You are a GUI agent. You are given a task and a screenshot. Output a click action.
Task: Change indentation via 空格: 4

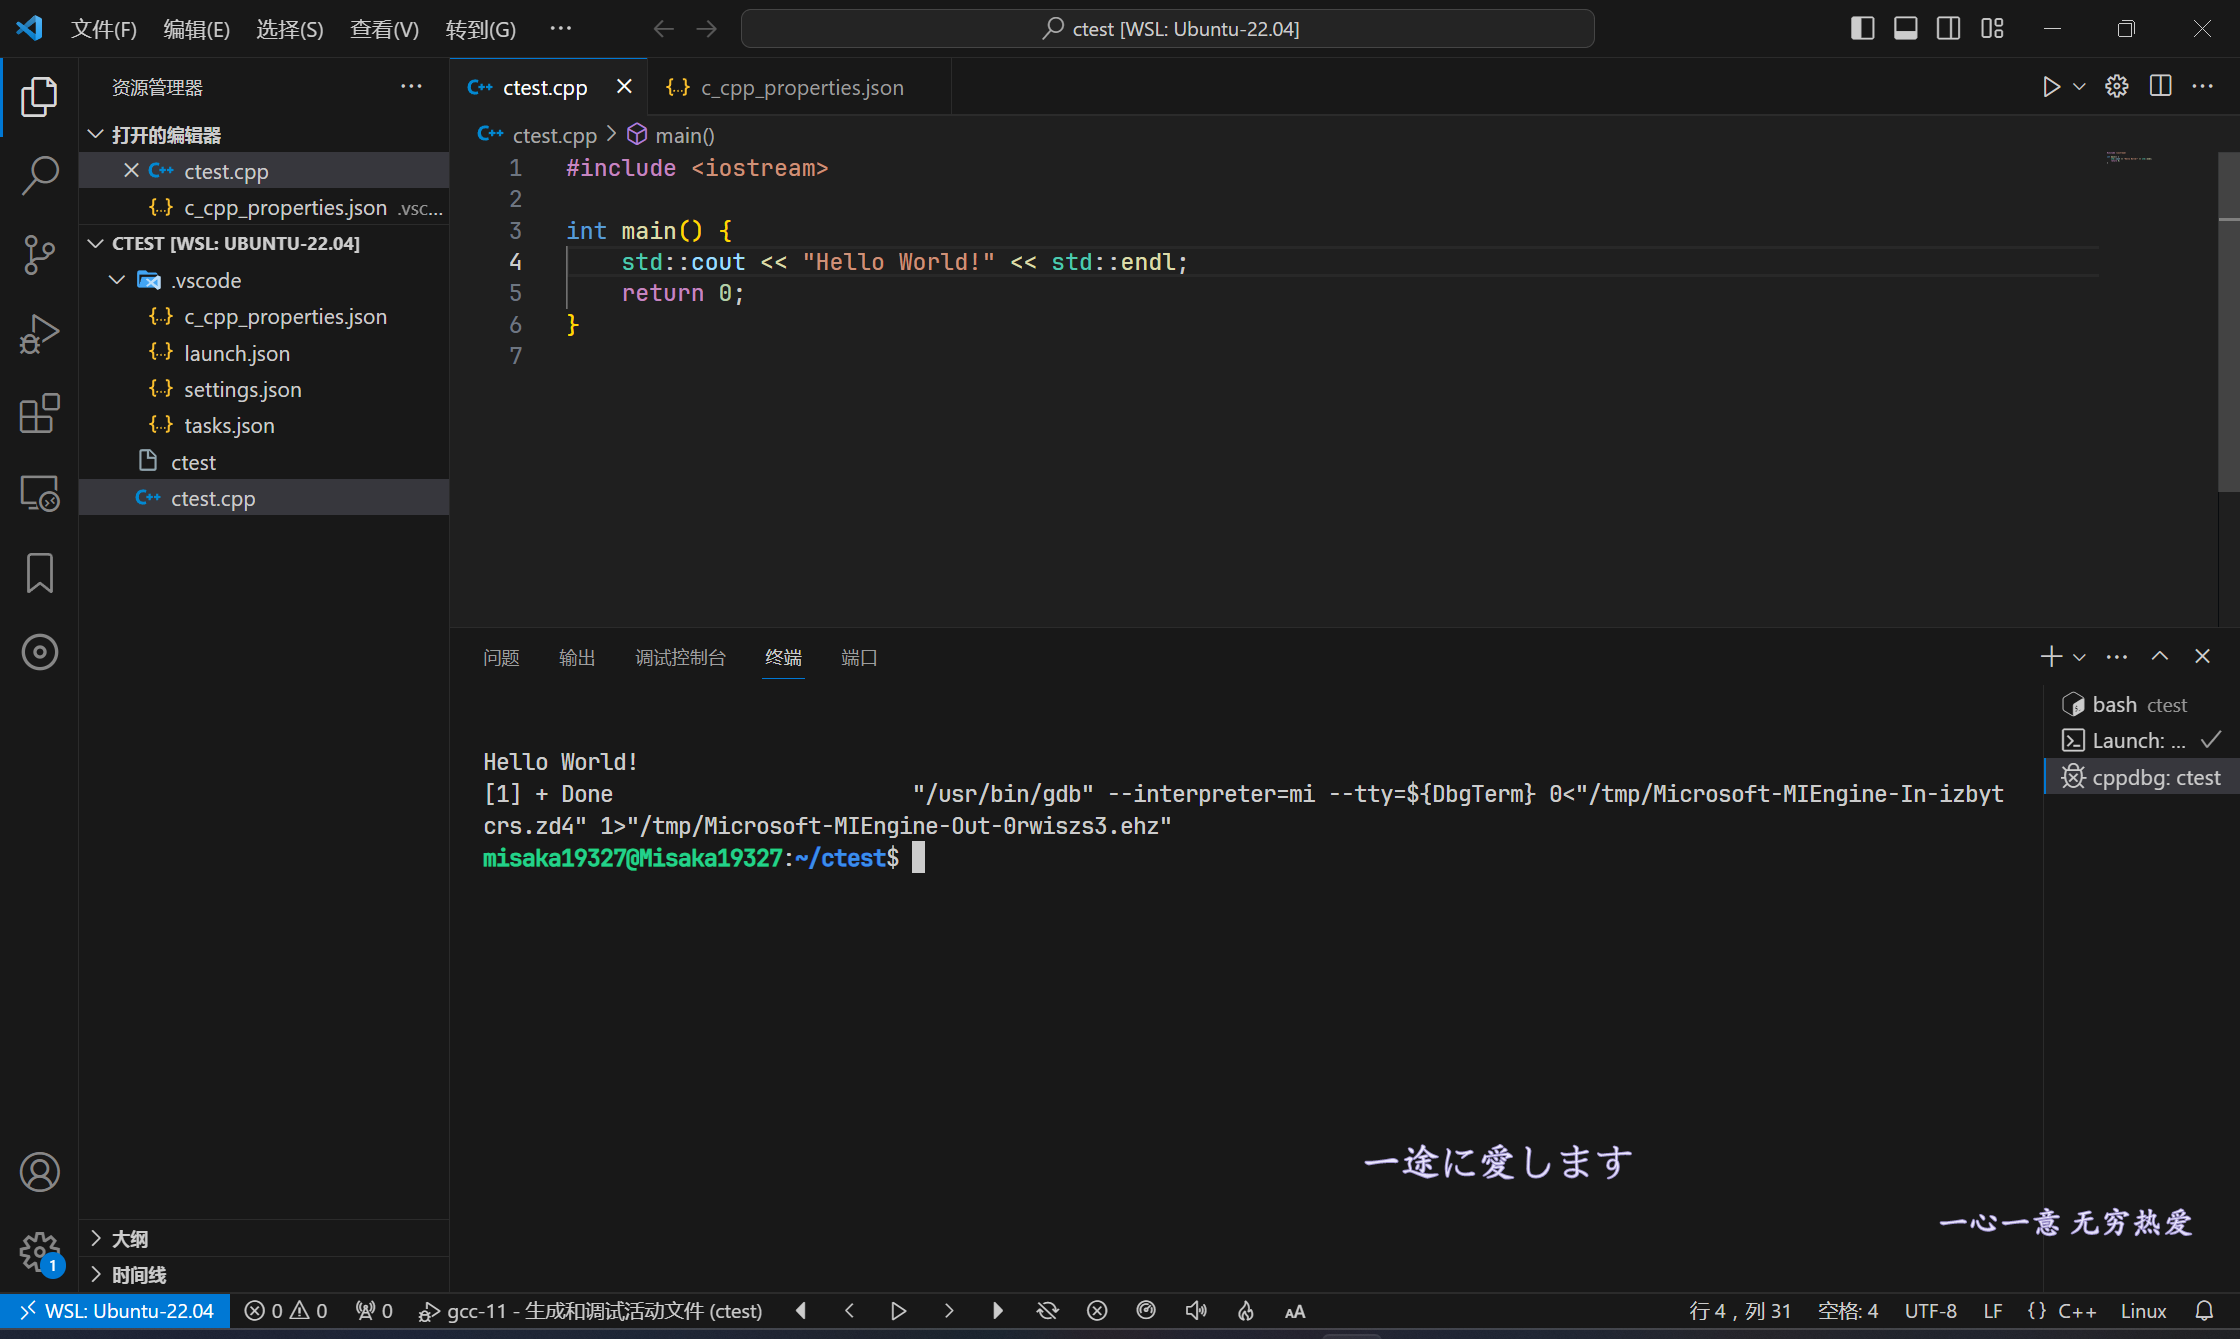coord(1848,1311)
